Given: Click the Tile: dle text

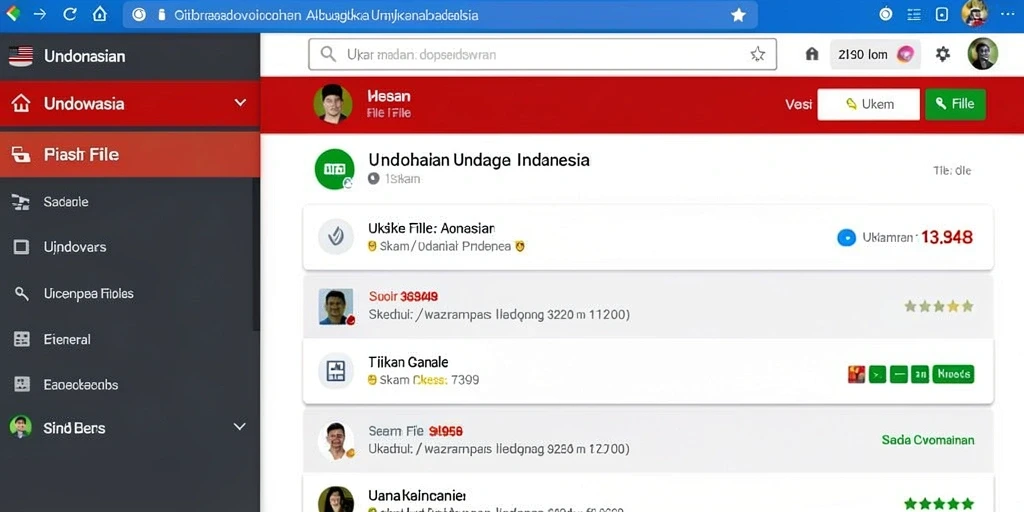Looking at the screenshot, I should click(952, 171).
